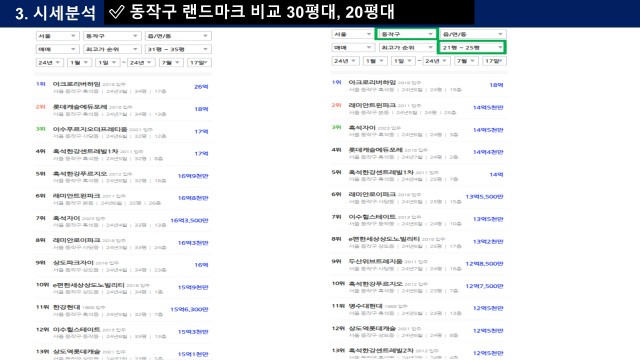Click the 15억6,300만 price value
The width and height of the screenshot is (640, 360).
(189, 309)
